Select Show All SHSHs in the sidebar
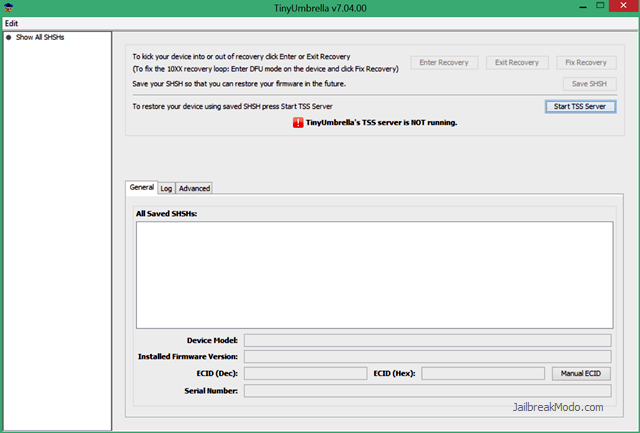Screen dimensions: 640x433 (40, 37)
